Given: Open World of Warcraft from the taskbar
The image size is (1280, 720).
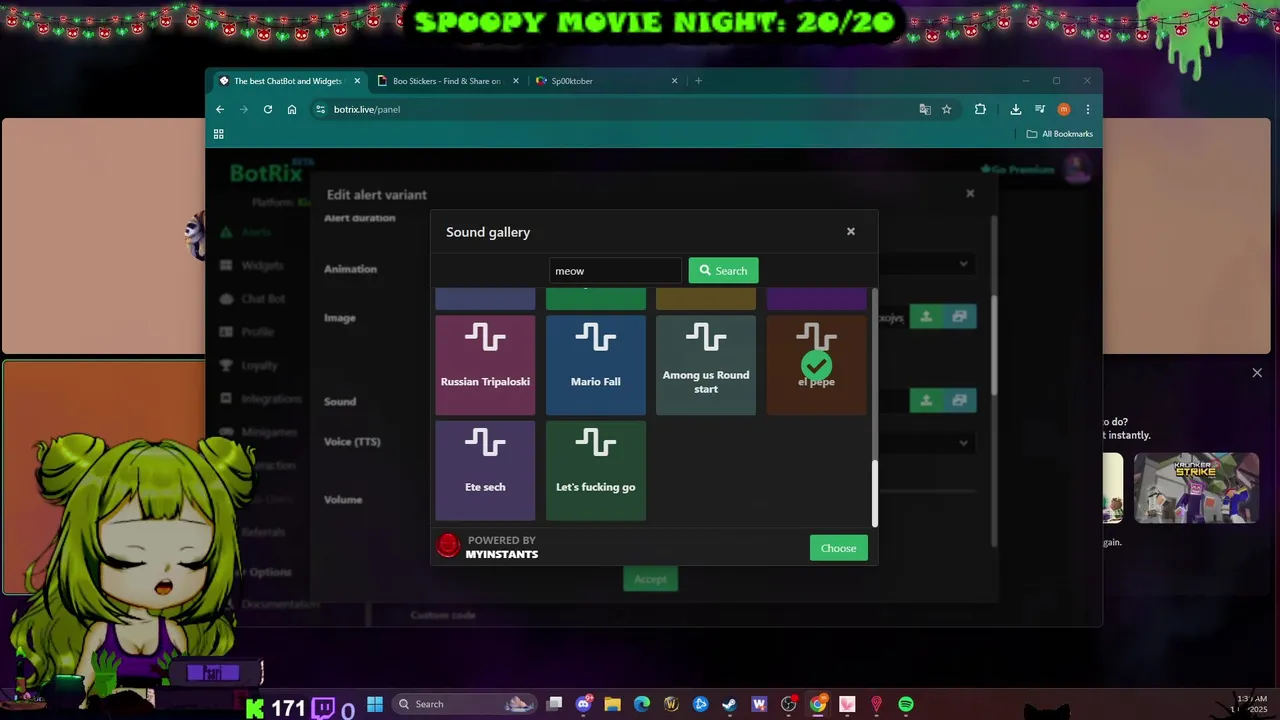Looking at the screenshot, I should pos(671,704).
